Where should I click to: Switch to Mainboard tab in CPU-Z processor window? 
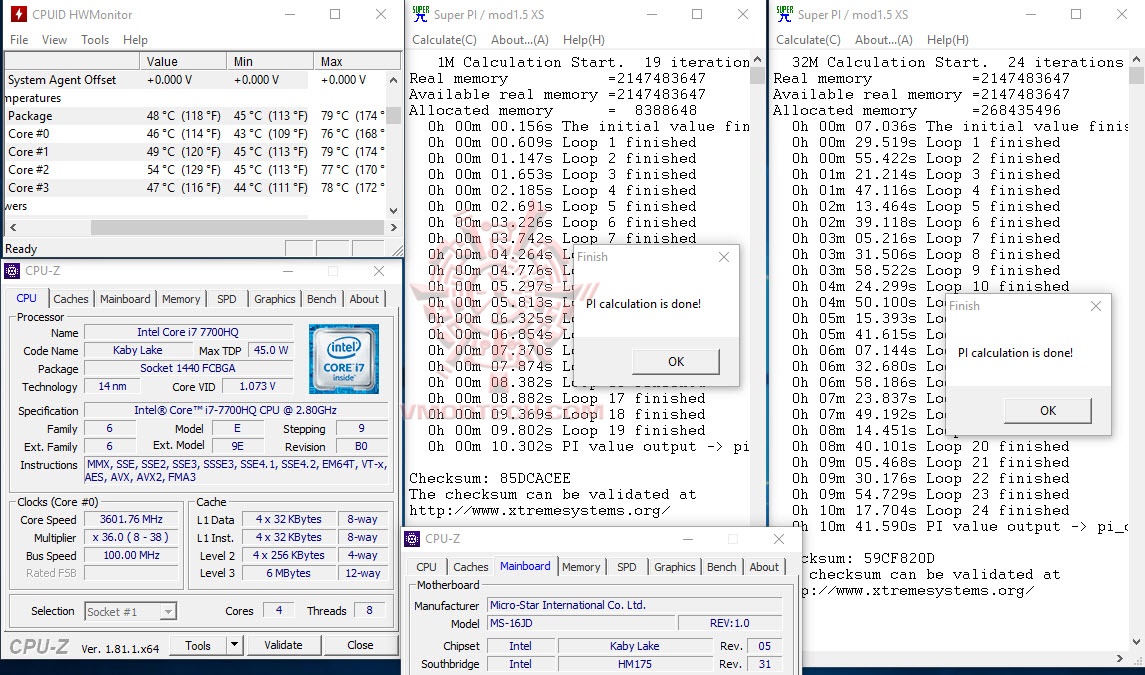(x=125, y=299)
